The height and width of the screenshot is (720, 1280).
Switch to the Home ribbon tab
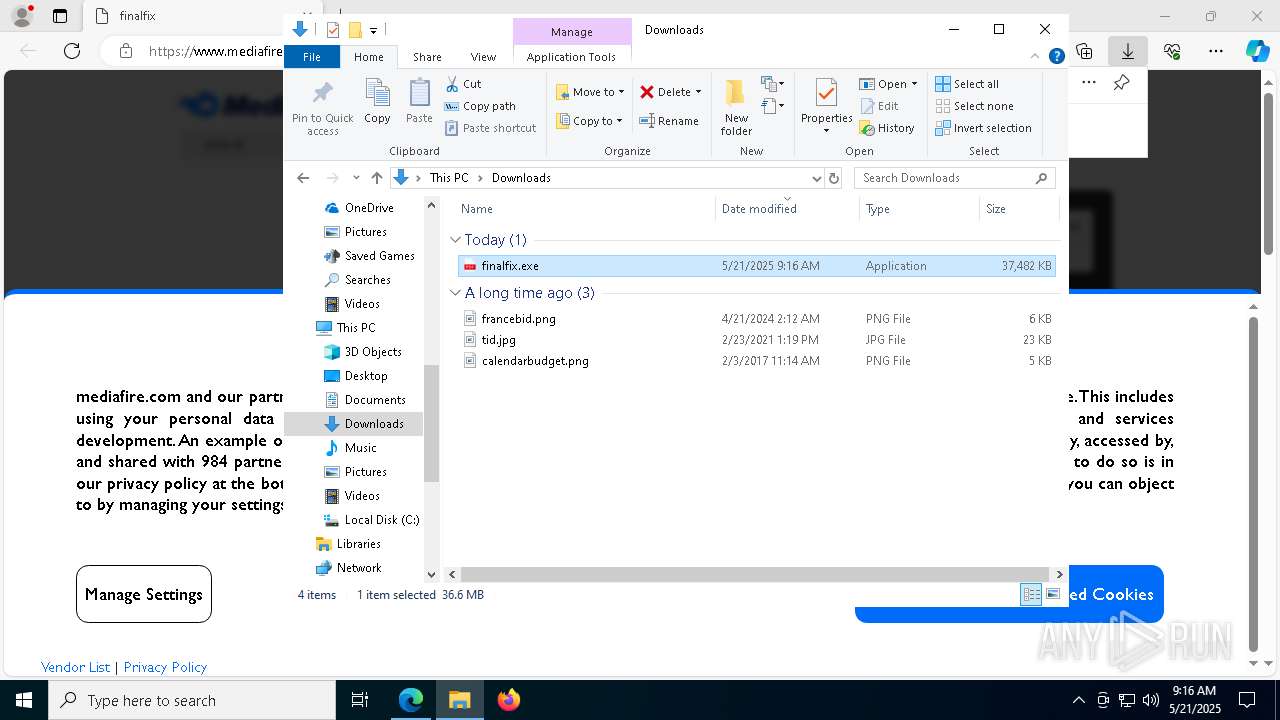coord(369,57)
